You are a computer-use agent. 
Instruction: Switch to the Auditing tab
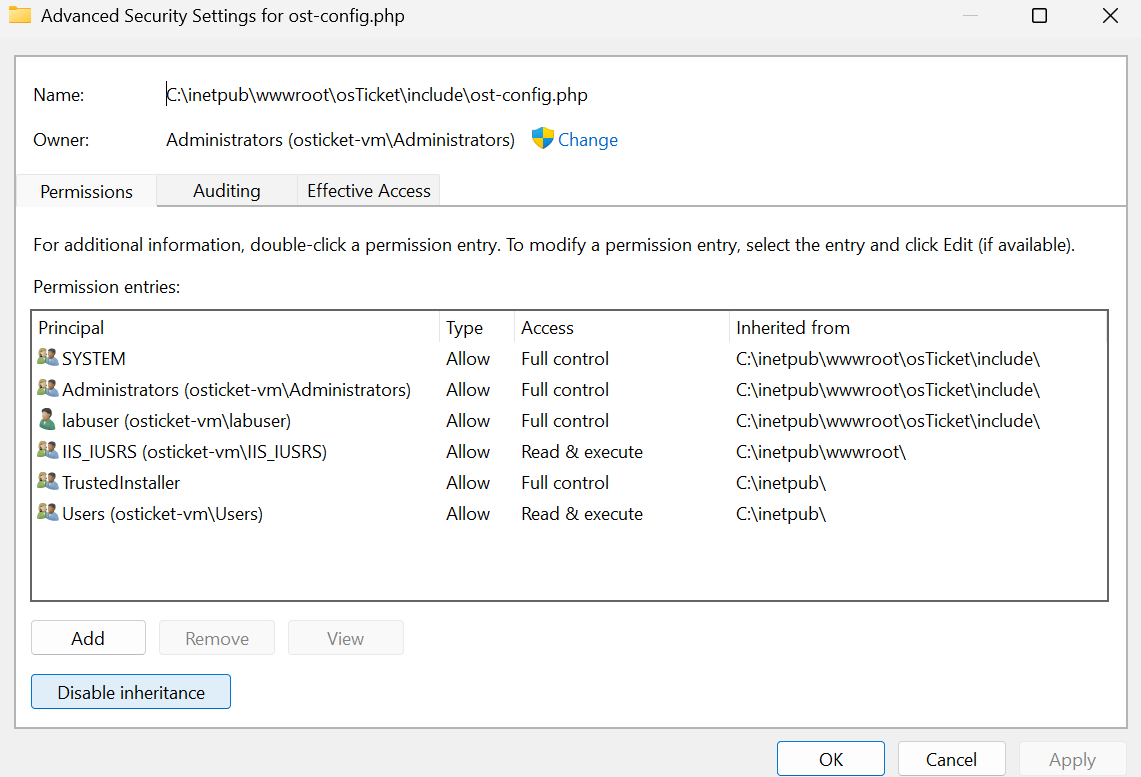[227, 191]
